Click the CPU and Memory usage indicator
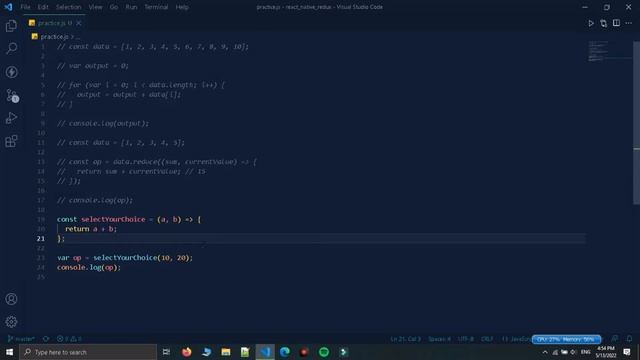This screenshot has width=640, height=360. 566,339
